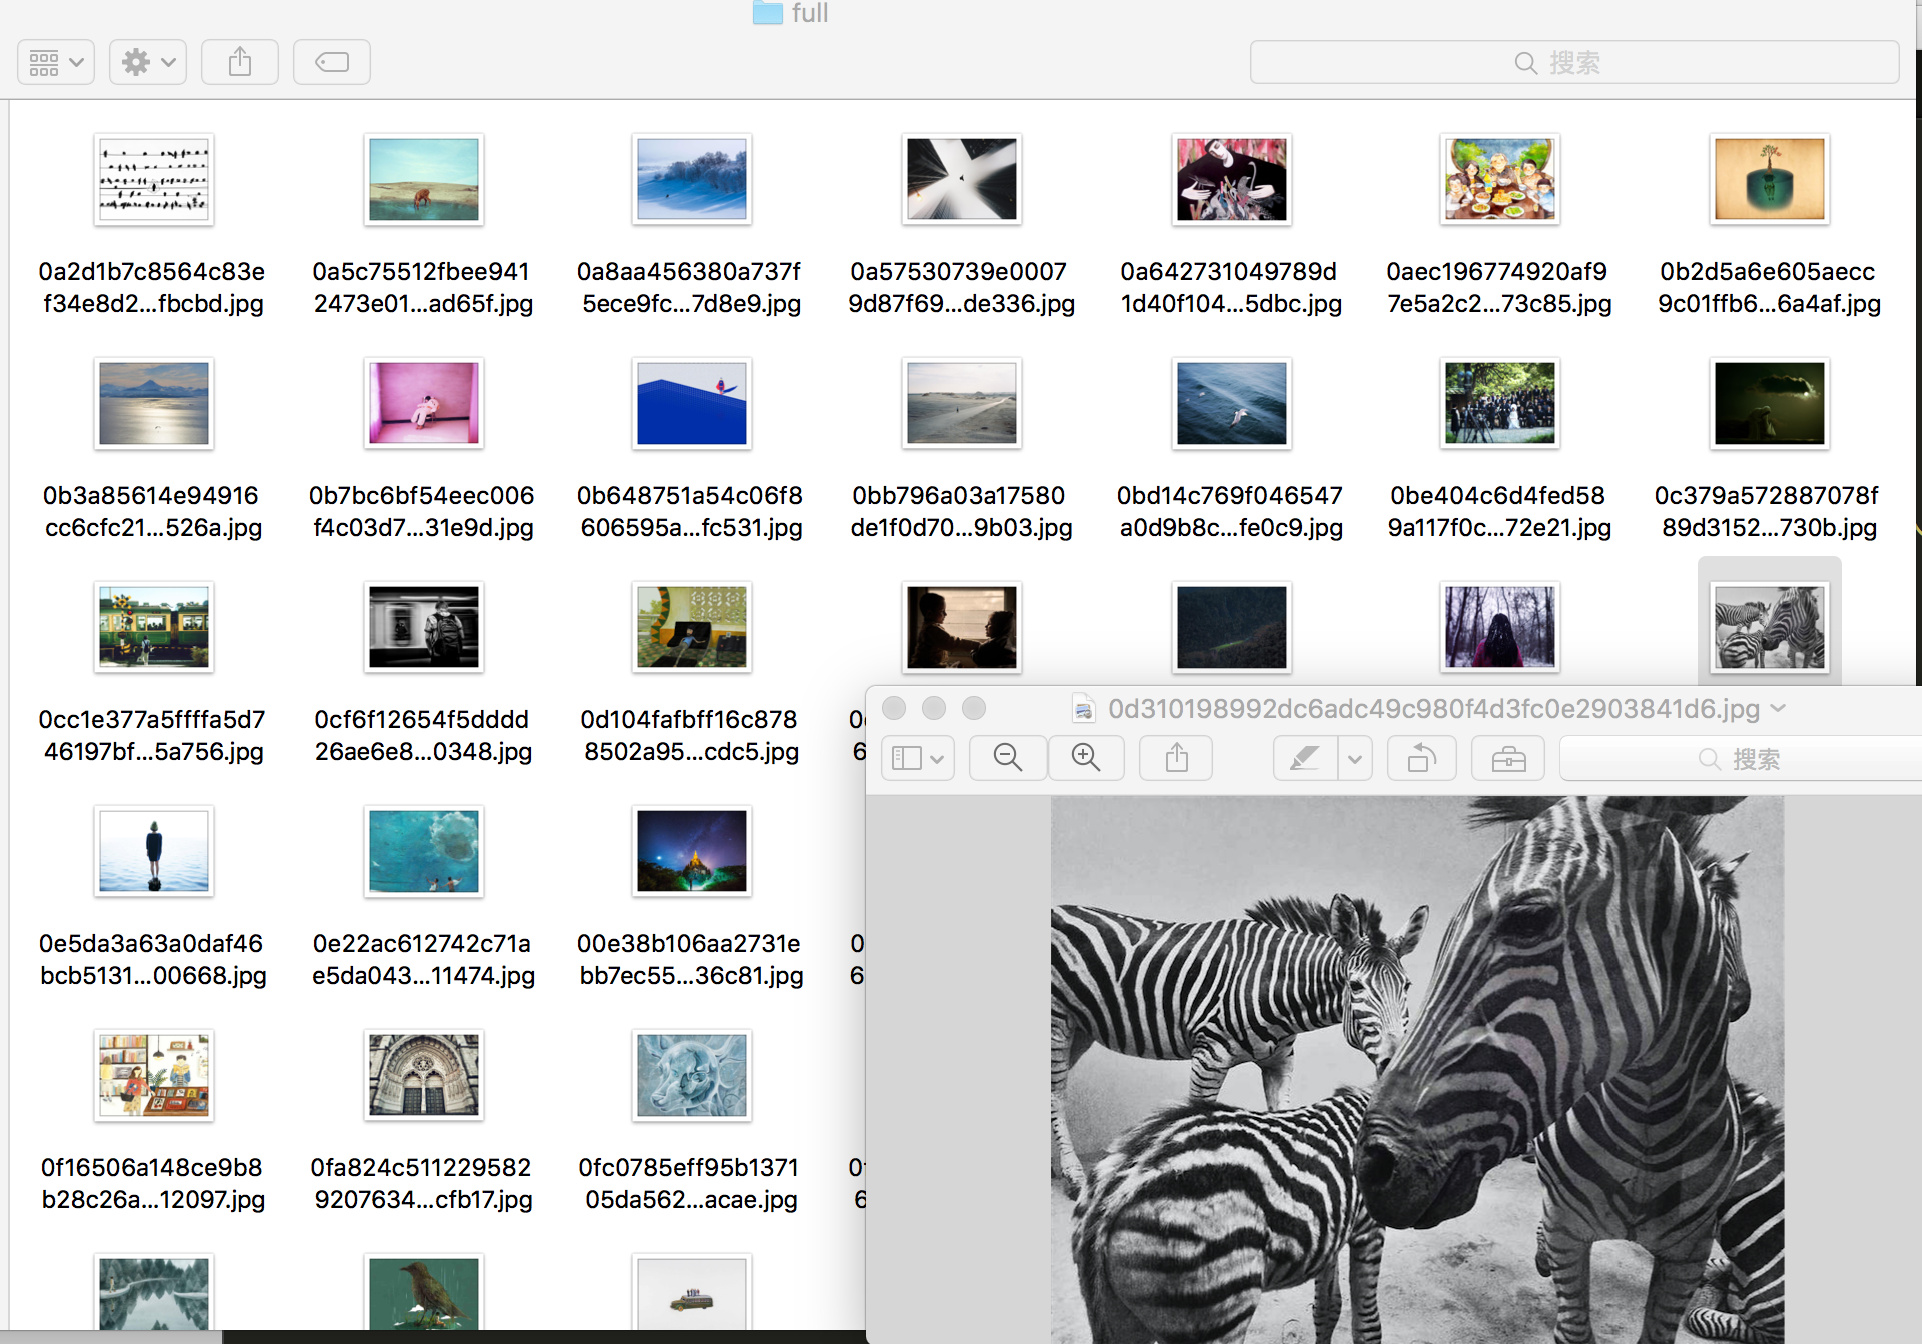Click the large zebra image in Preview
The width and height of the screenshot is (1922, 1344).
tap(1417, 1070)
